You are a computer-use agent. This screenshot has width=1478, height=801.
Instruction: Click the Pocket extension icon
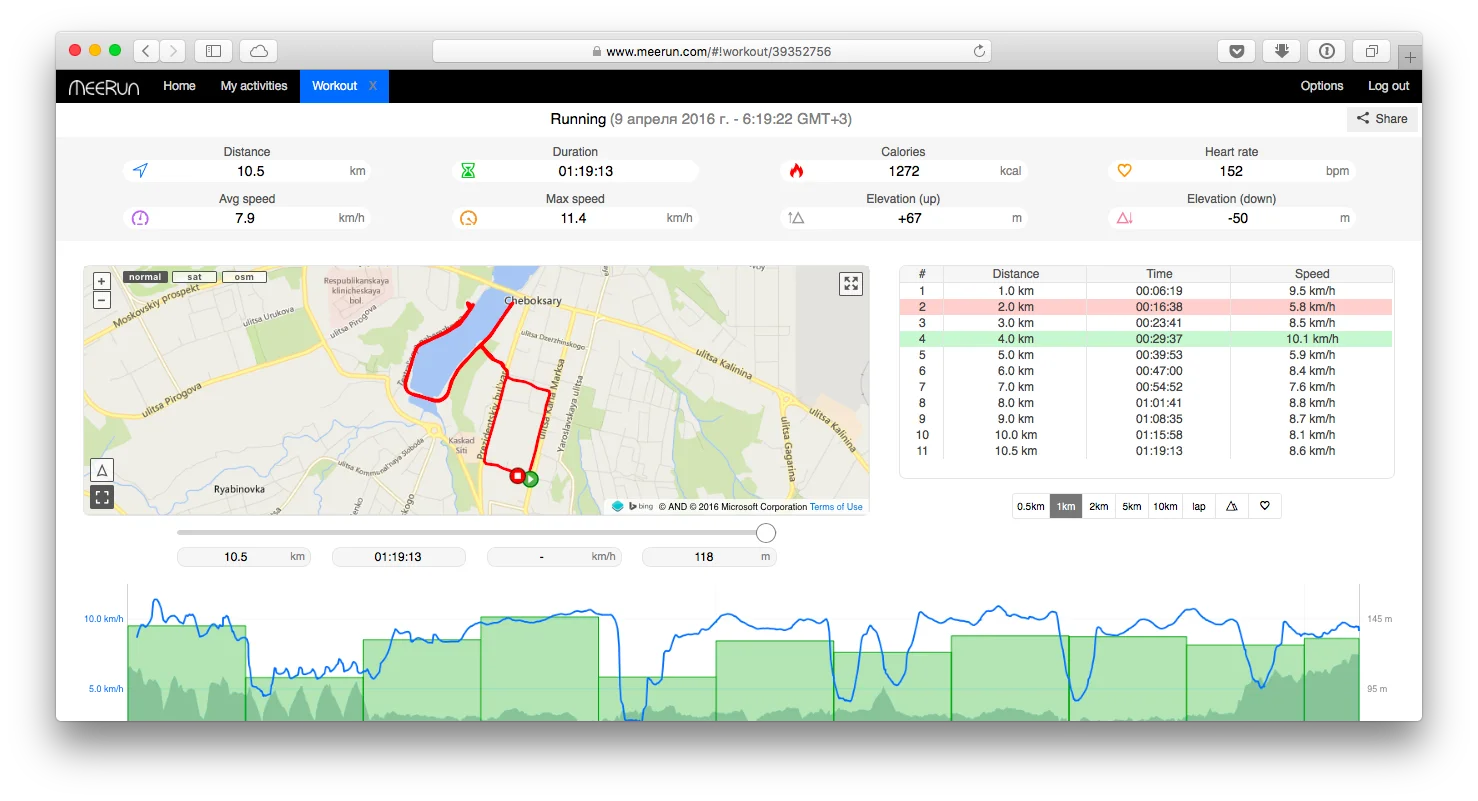[1236, 51]
